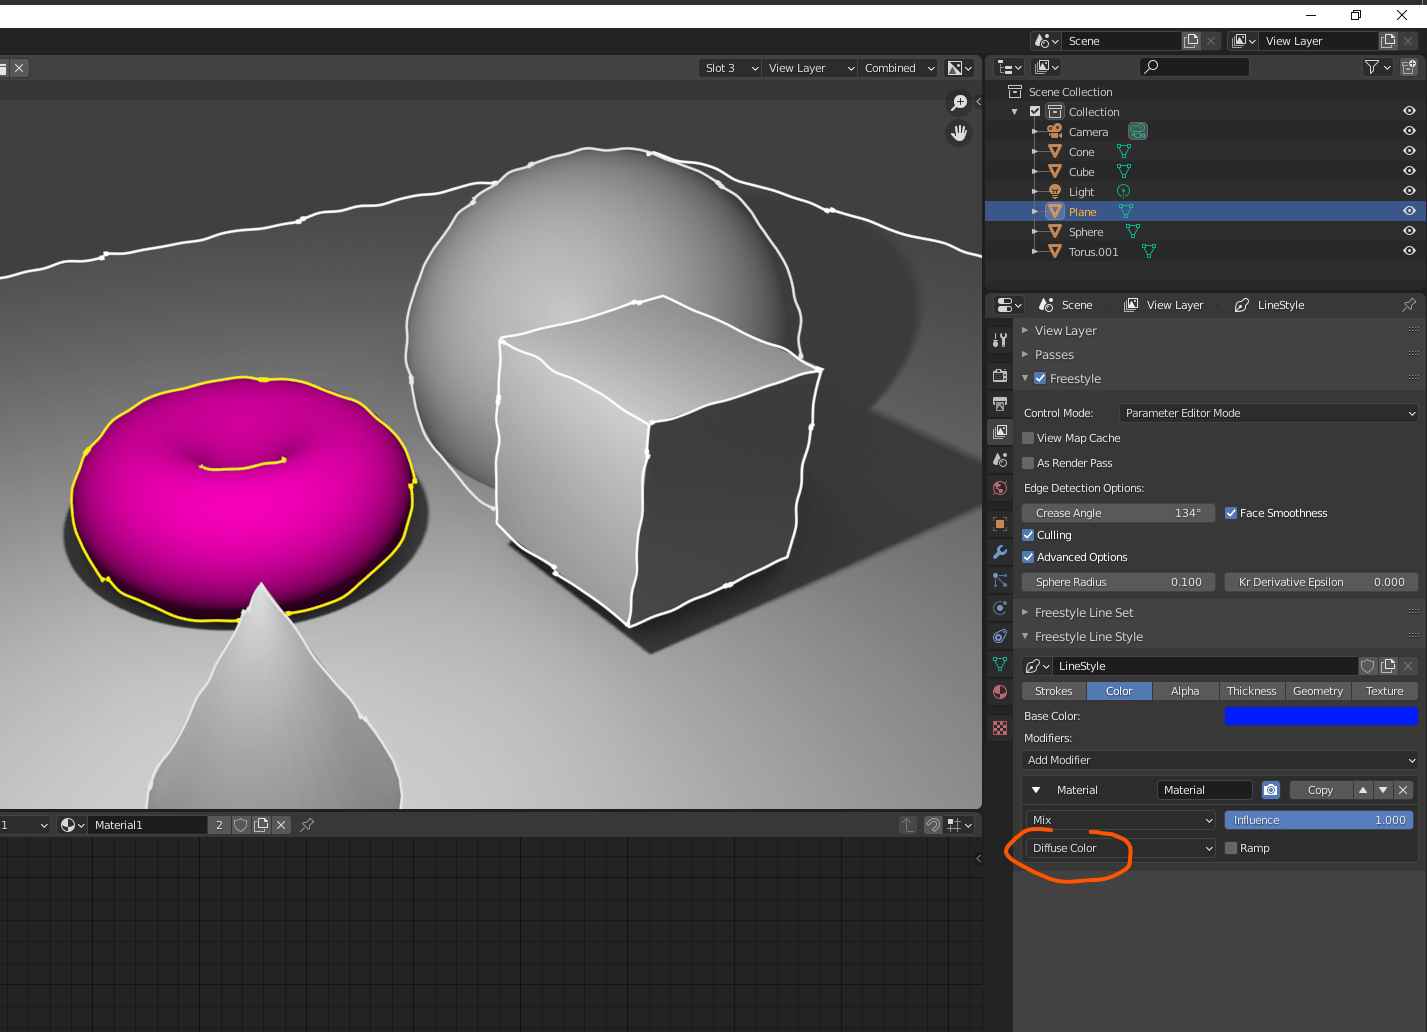Switch to the Thickness tab
Screen dimensions: 1427x1032
pyautogui.click(x=1251, y=690)
